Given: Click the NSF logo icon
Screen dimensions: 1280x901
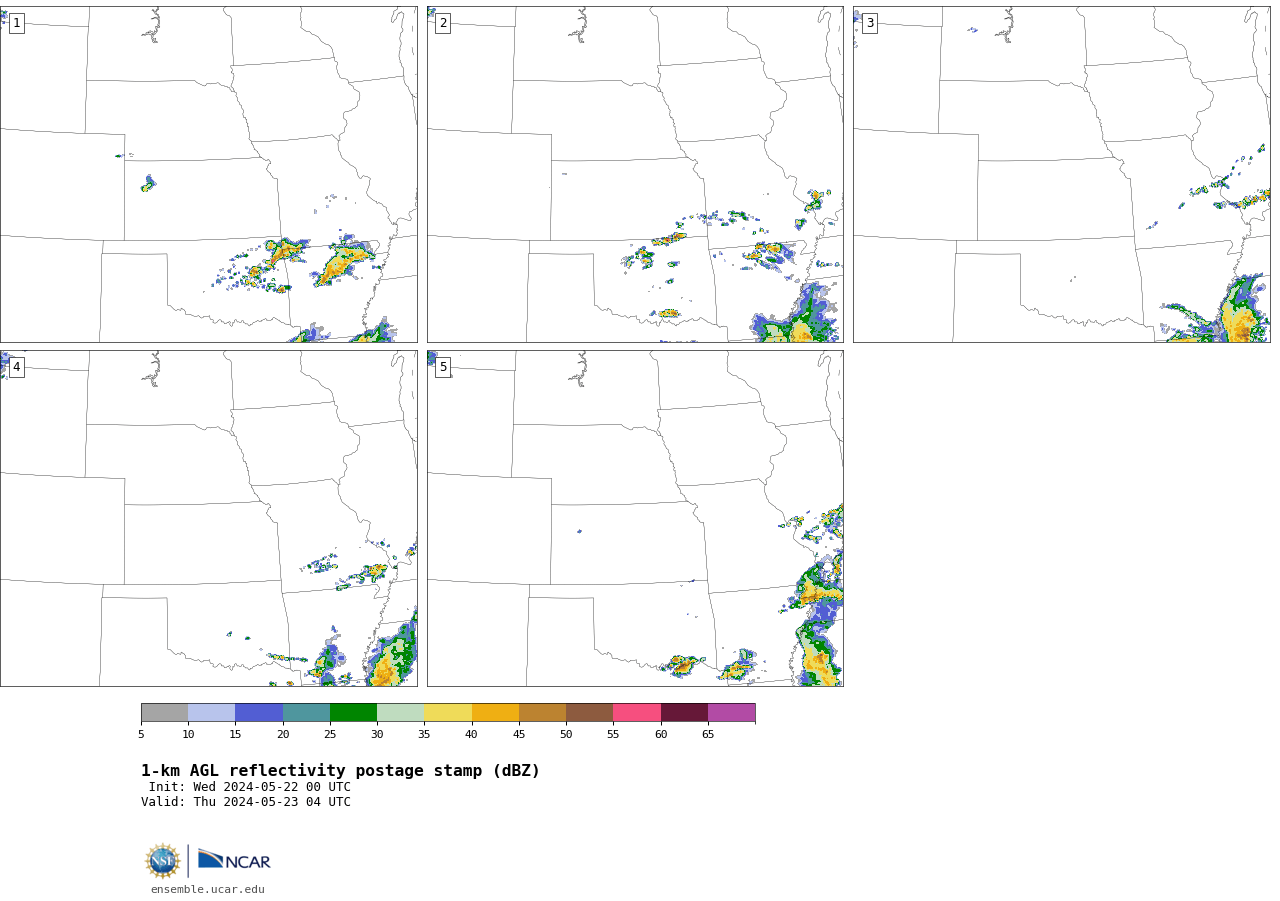Looking at the screenshot, I should 163,861.
